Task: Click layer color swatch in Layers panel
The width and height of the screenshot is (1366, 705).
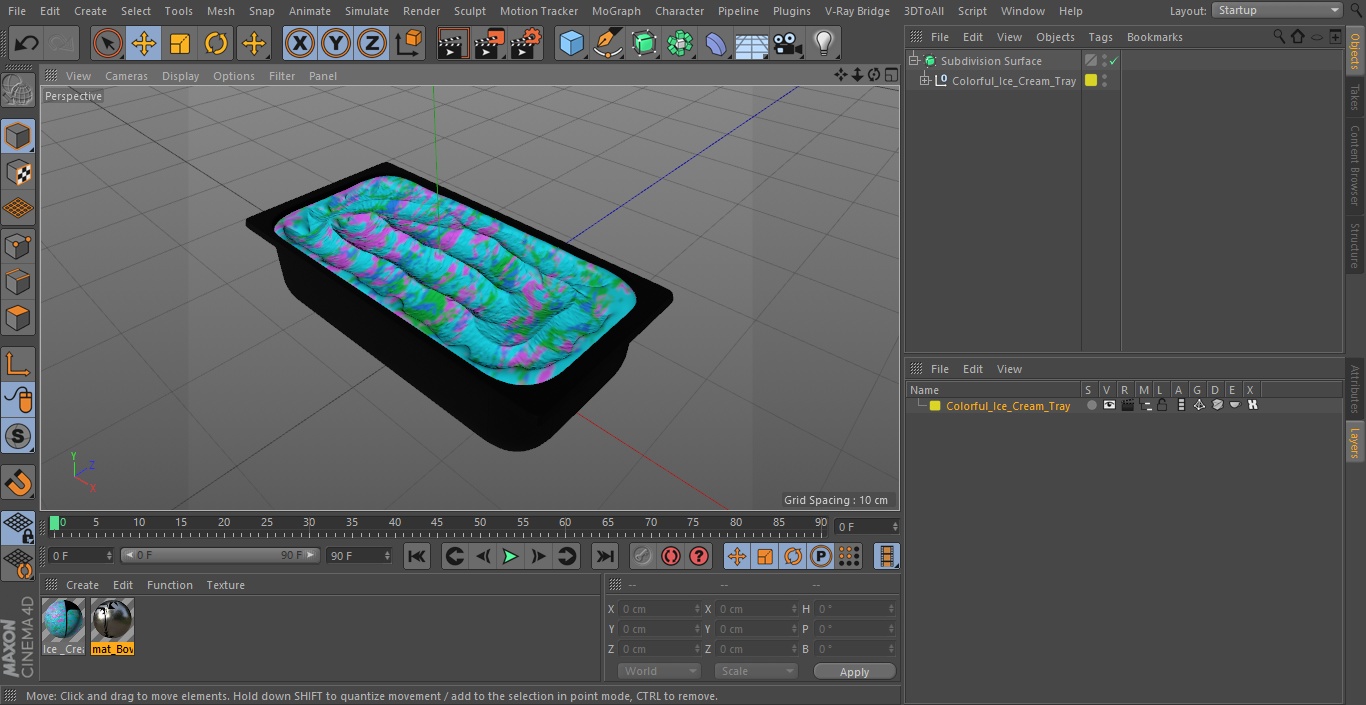Action: (x=935, y=406)
